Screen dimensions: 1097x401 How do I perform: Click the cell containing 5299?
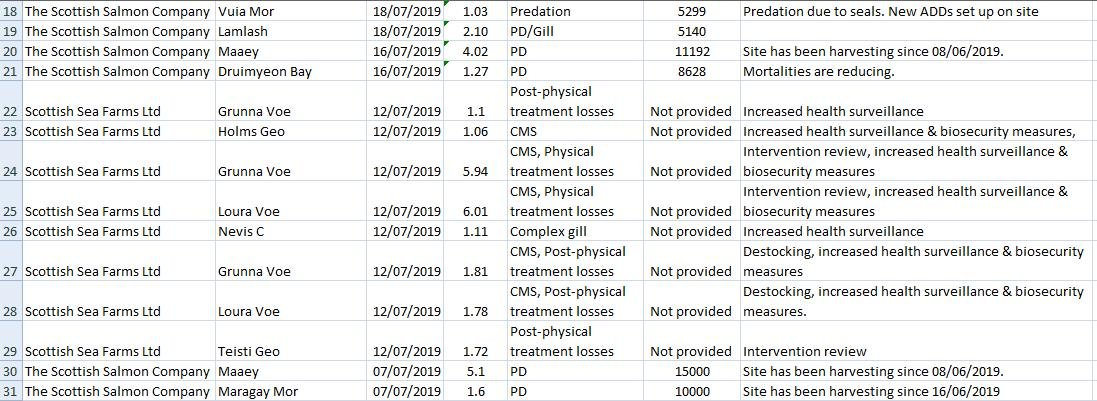[x=691, y=11]
